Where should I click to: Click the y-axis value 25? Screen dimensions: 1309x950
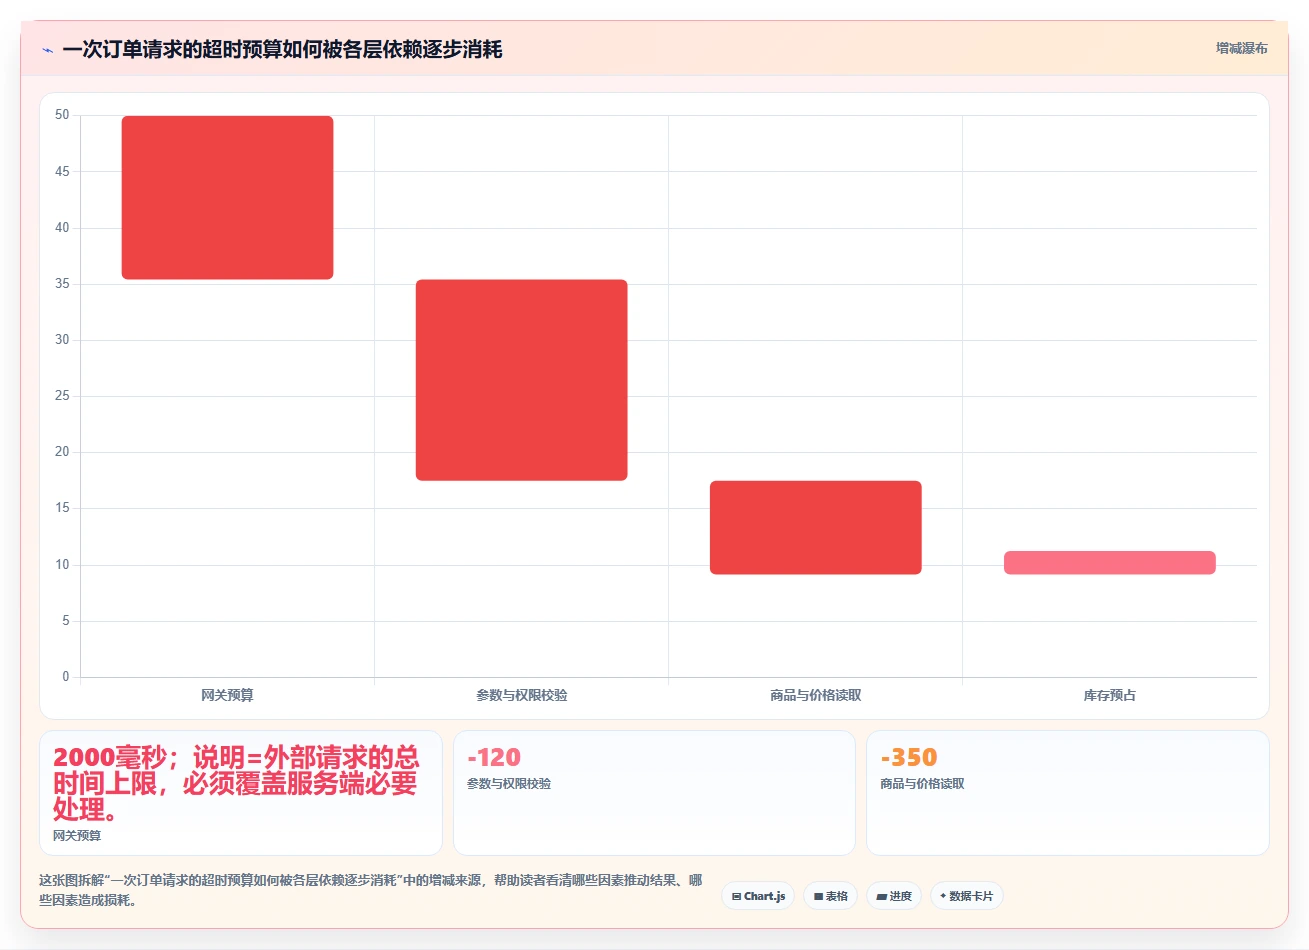(x=62, y=396)
